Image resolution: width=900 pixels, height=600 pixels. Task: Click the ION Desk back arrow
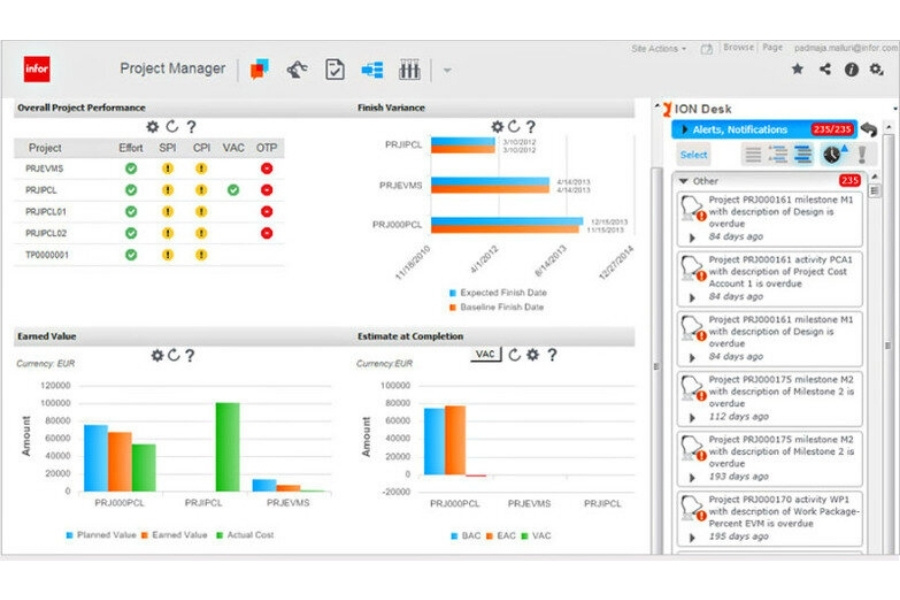coord(869,129)
